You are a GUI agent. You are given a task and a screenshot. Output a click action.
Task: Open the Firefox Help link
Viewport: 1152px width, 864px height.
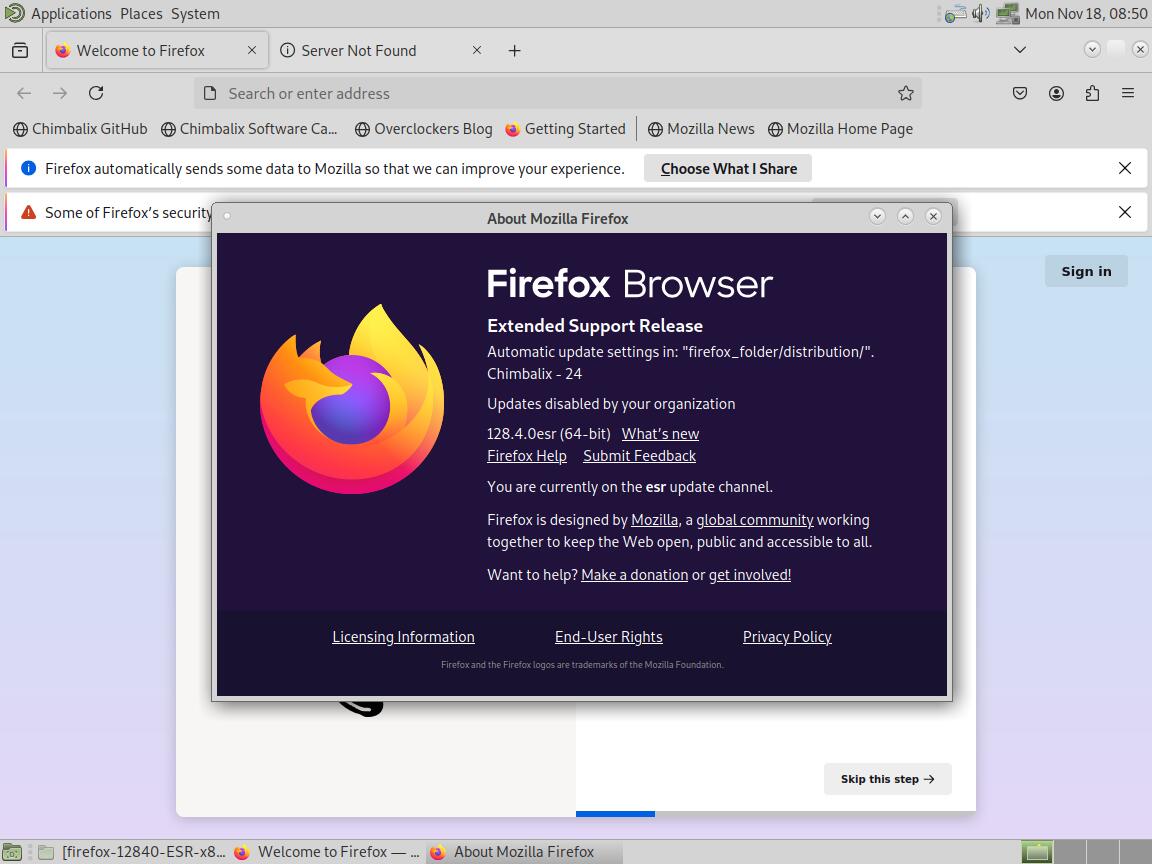[527, 456]
